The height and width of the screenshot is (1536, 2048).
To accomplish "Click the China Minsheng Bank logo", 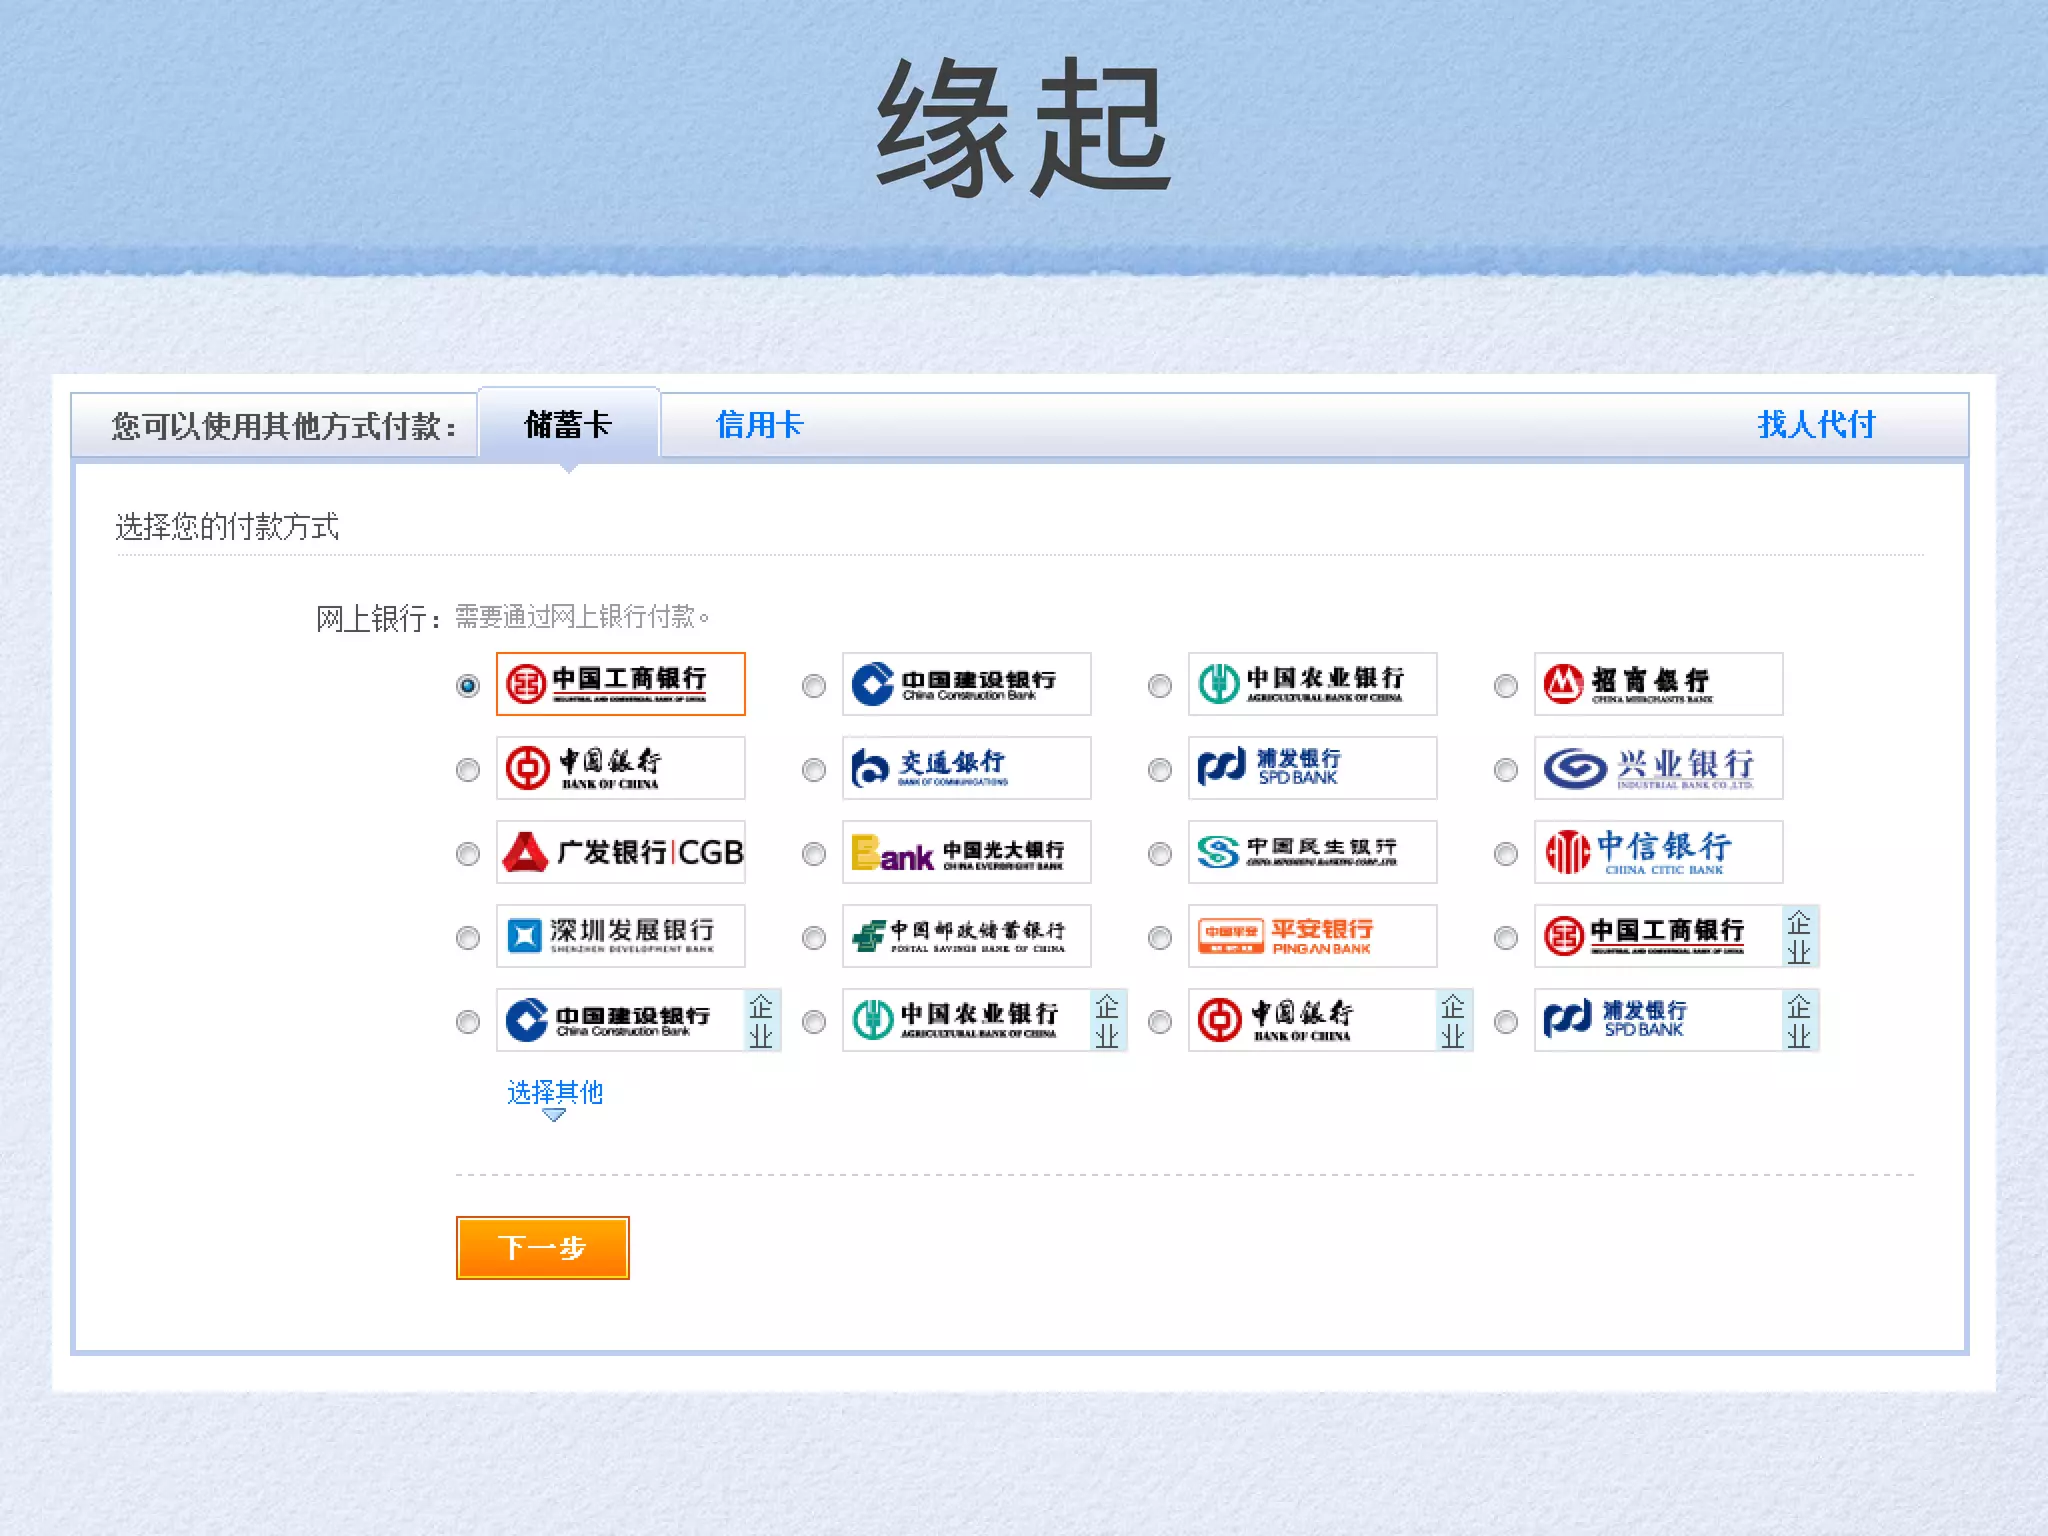I will [1312, 852].
